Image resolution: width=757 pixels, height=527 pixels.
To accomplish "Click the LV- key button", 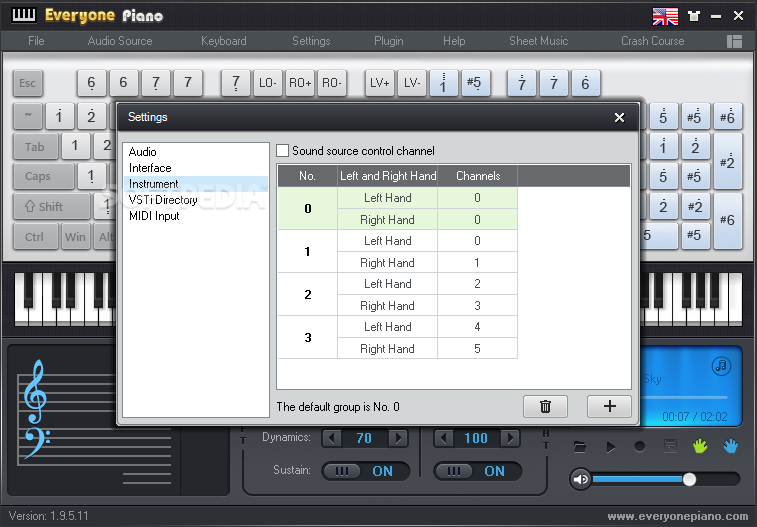I will (x=412, y=83).
